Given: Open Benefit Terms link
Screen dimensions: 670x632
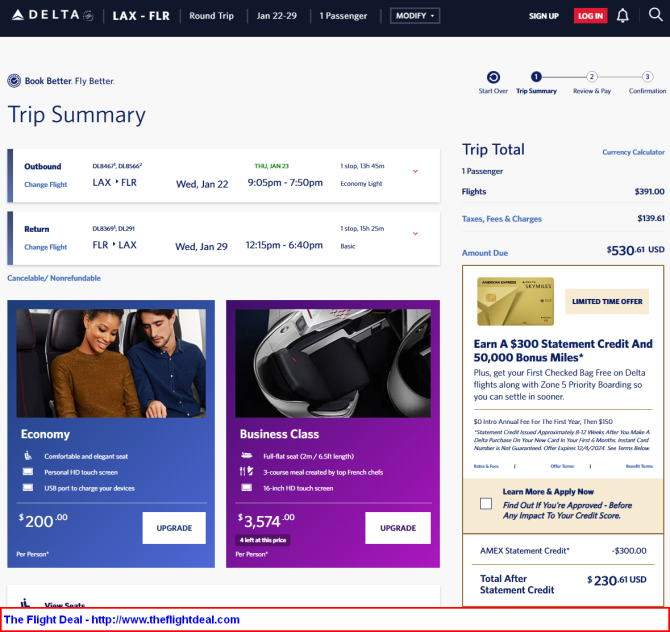Looking at the screenshot, I should [639, 466].
